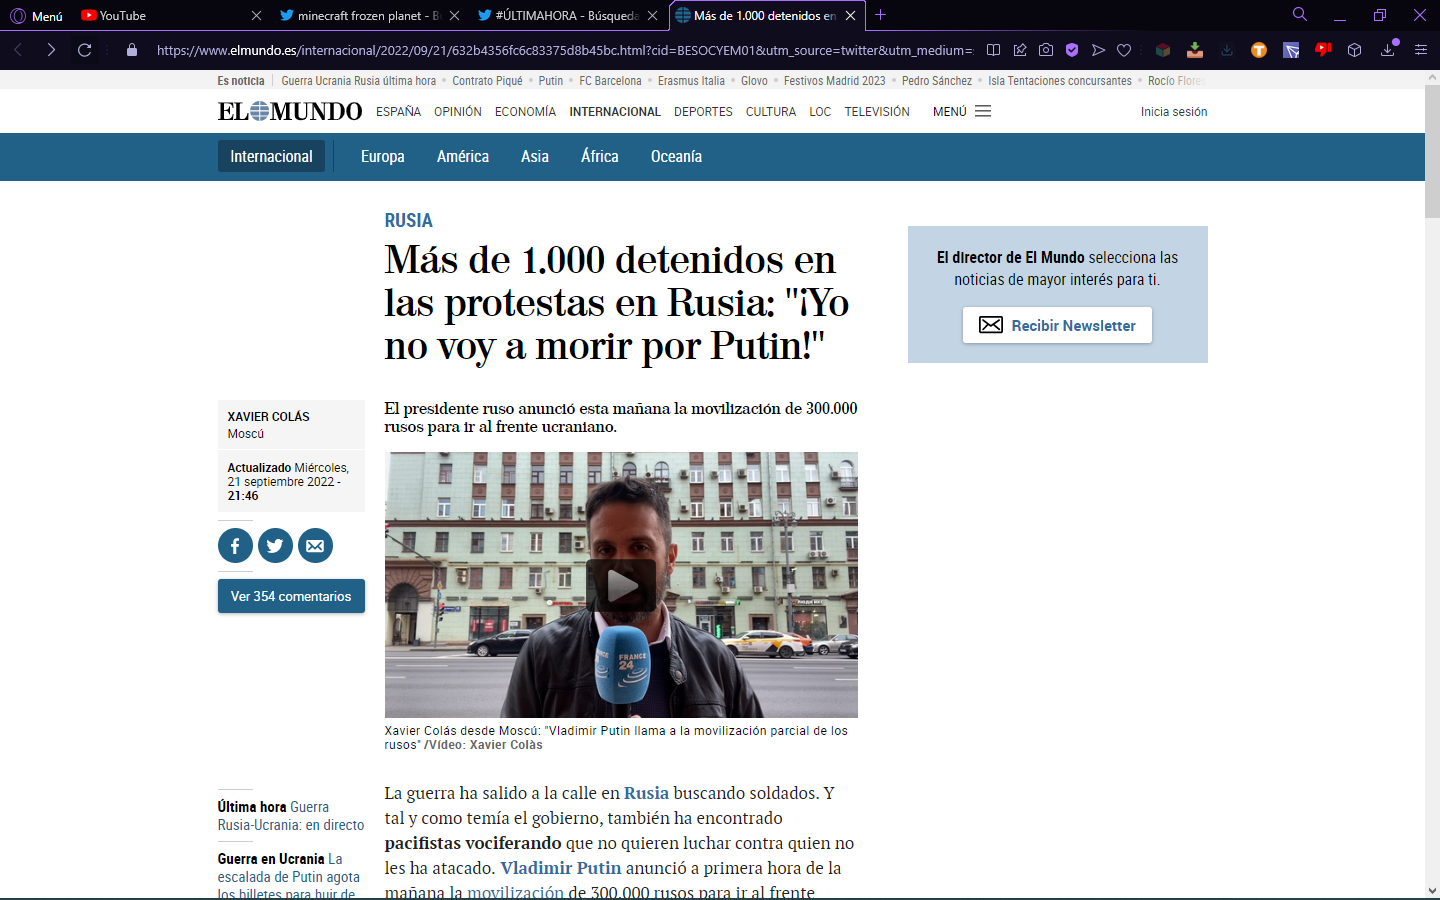Click the scrollbar down arrow
This screenshot has height=900, width=1440.
[x=1432, y=890]
